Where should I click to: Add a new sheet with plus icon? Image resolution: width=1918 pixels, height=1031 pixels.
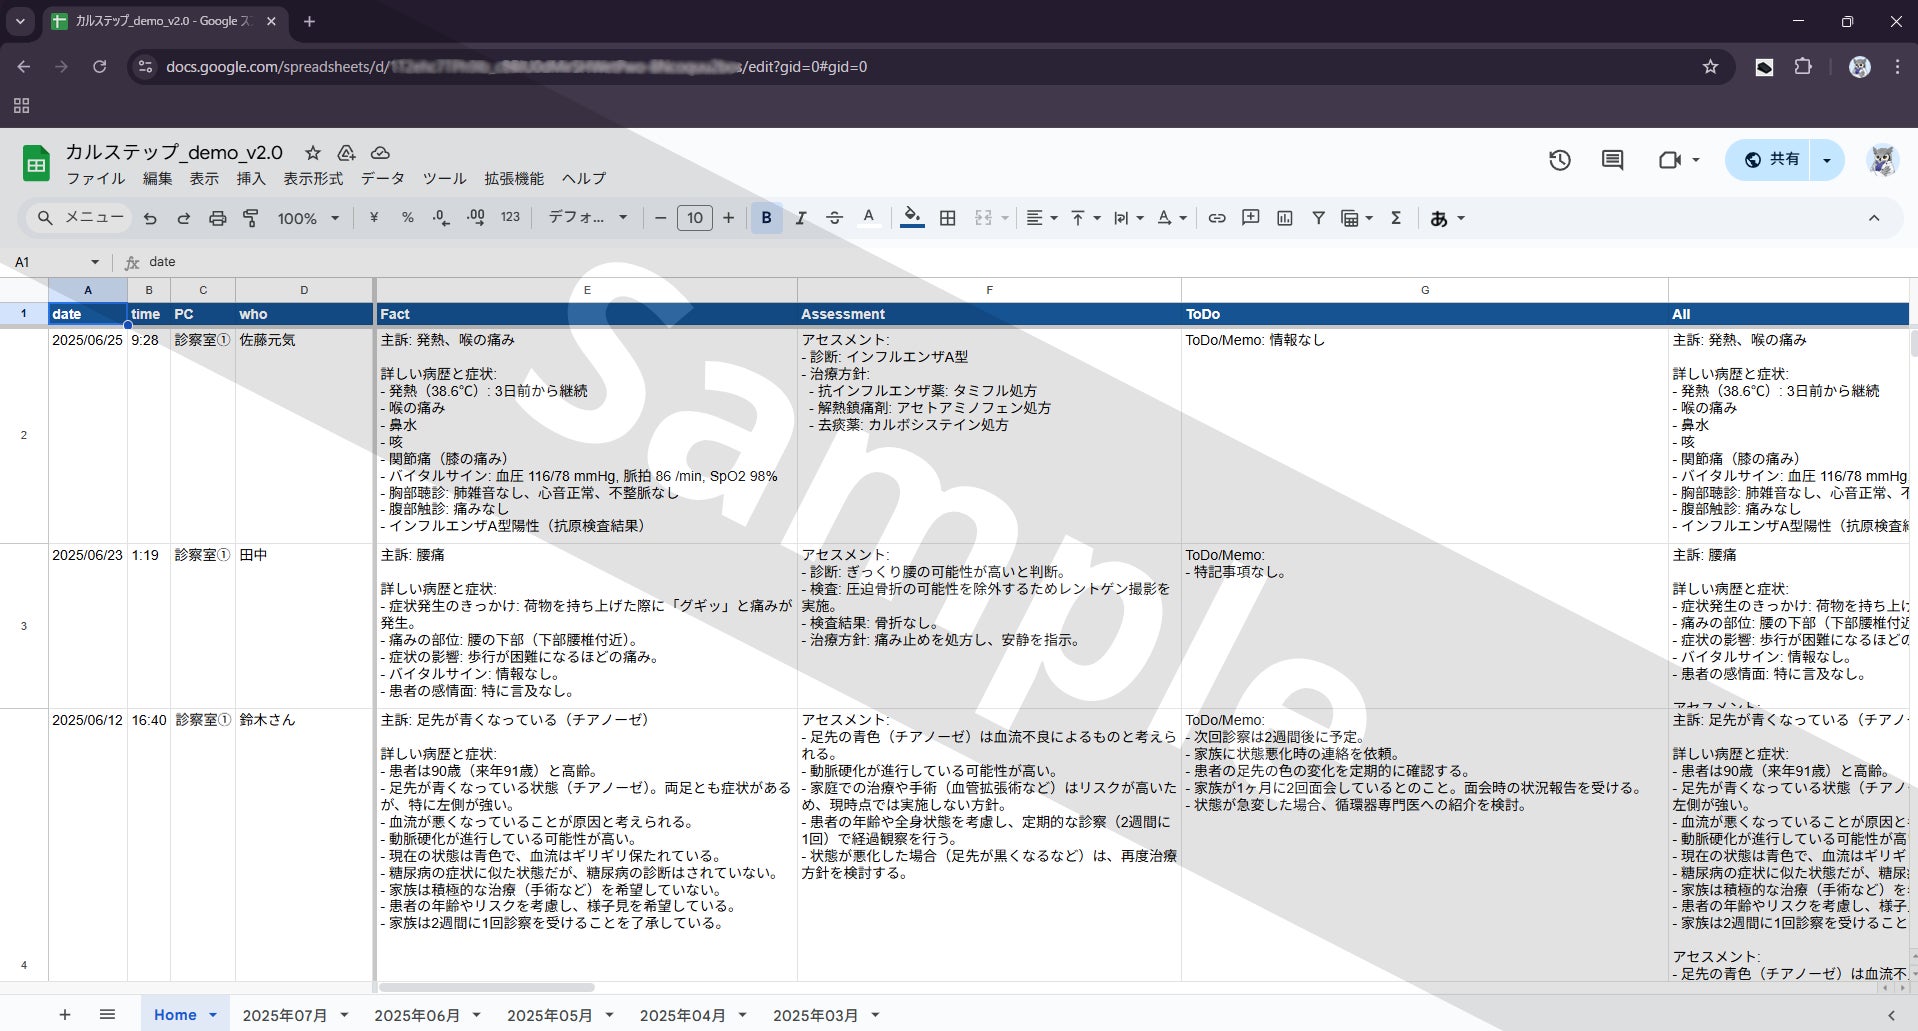[x=65, y=1015]
